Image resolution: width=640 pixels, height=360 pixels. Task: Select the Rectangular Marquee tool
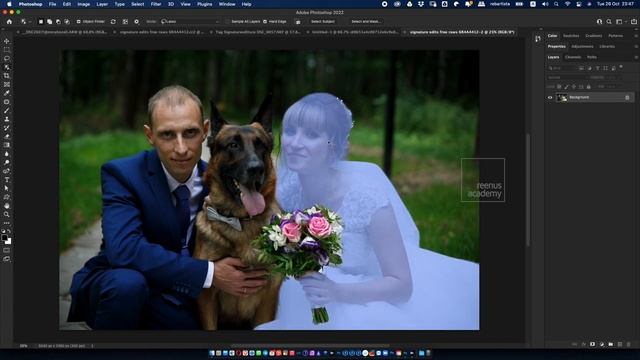pyautogui.click(x=7, y=50)
